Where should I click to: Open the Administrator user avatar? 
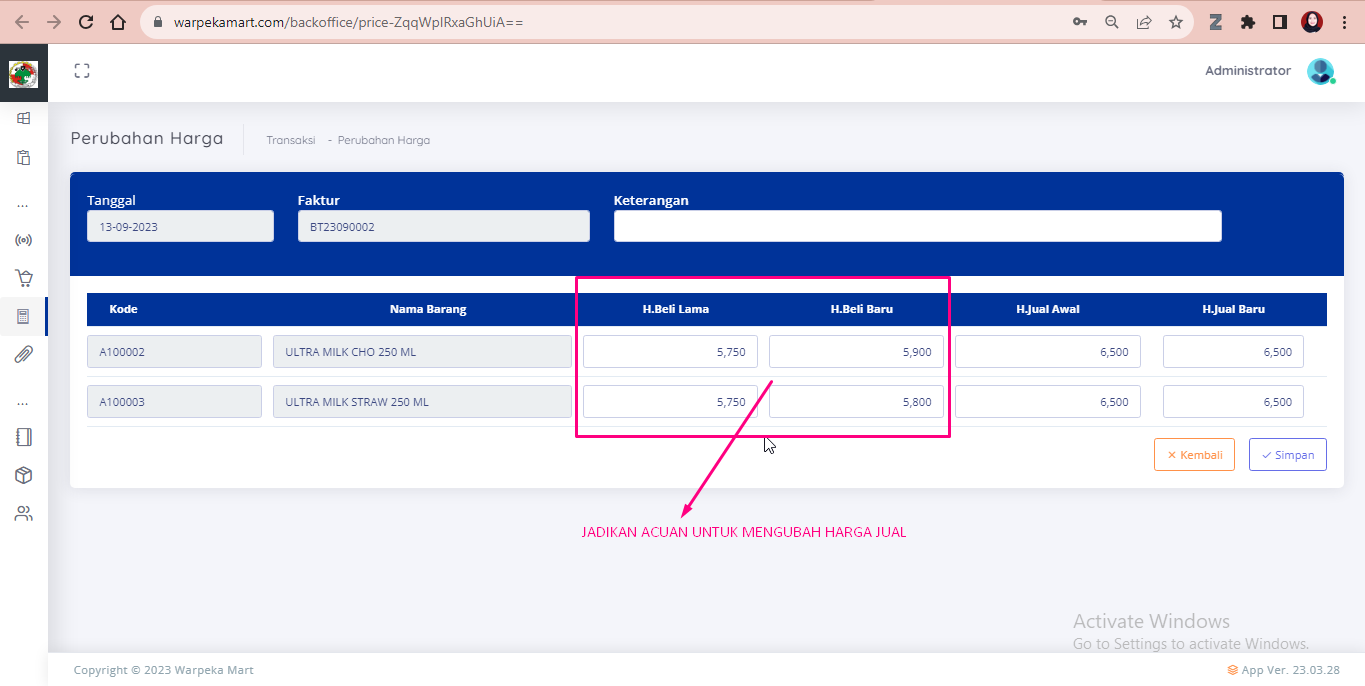click(1321, 71)
